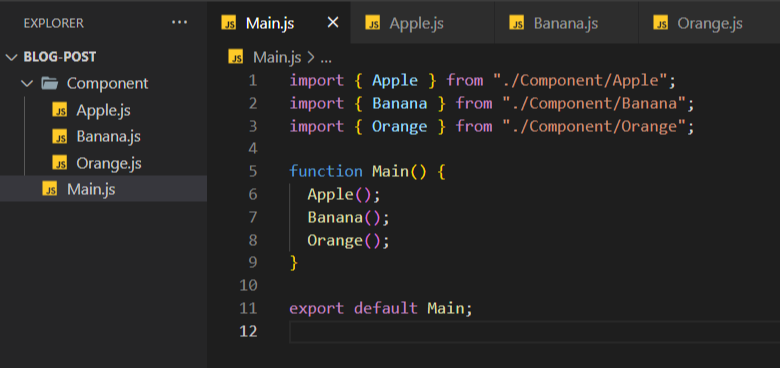Click the JS icon beside Banana.js in Explorer
Viewport: 780px width, 368px height.
(60, 136)
